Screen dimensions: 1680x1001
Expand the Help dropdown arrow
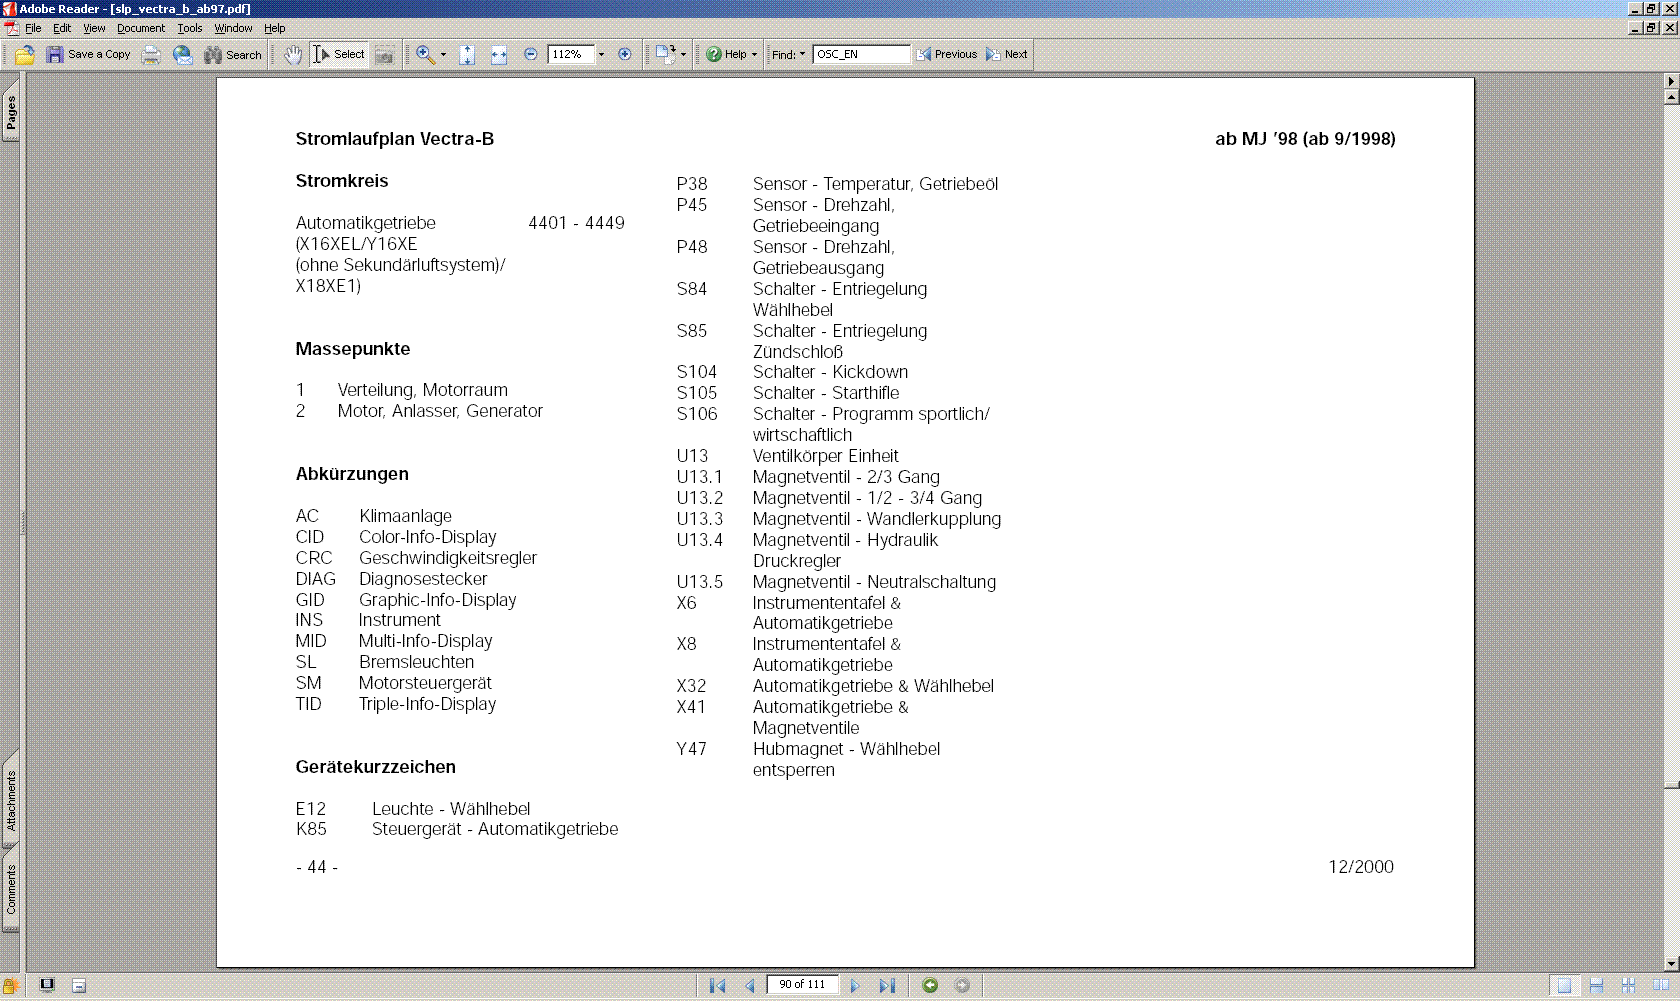click(754, 55)
